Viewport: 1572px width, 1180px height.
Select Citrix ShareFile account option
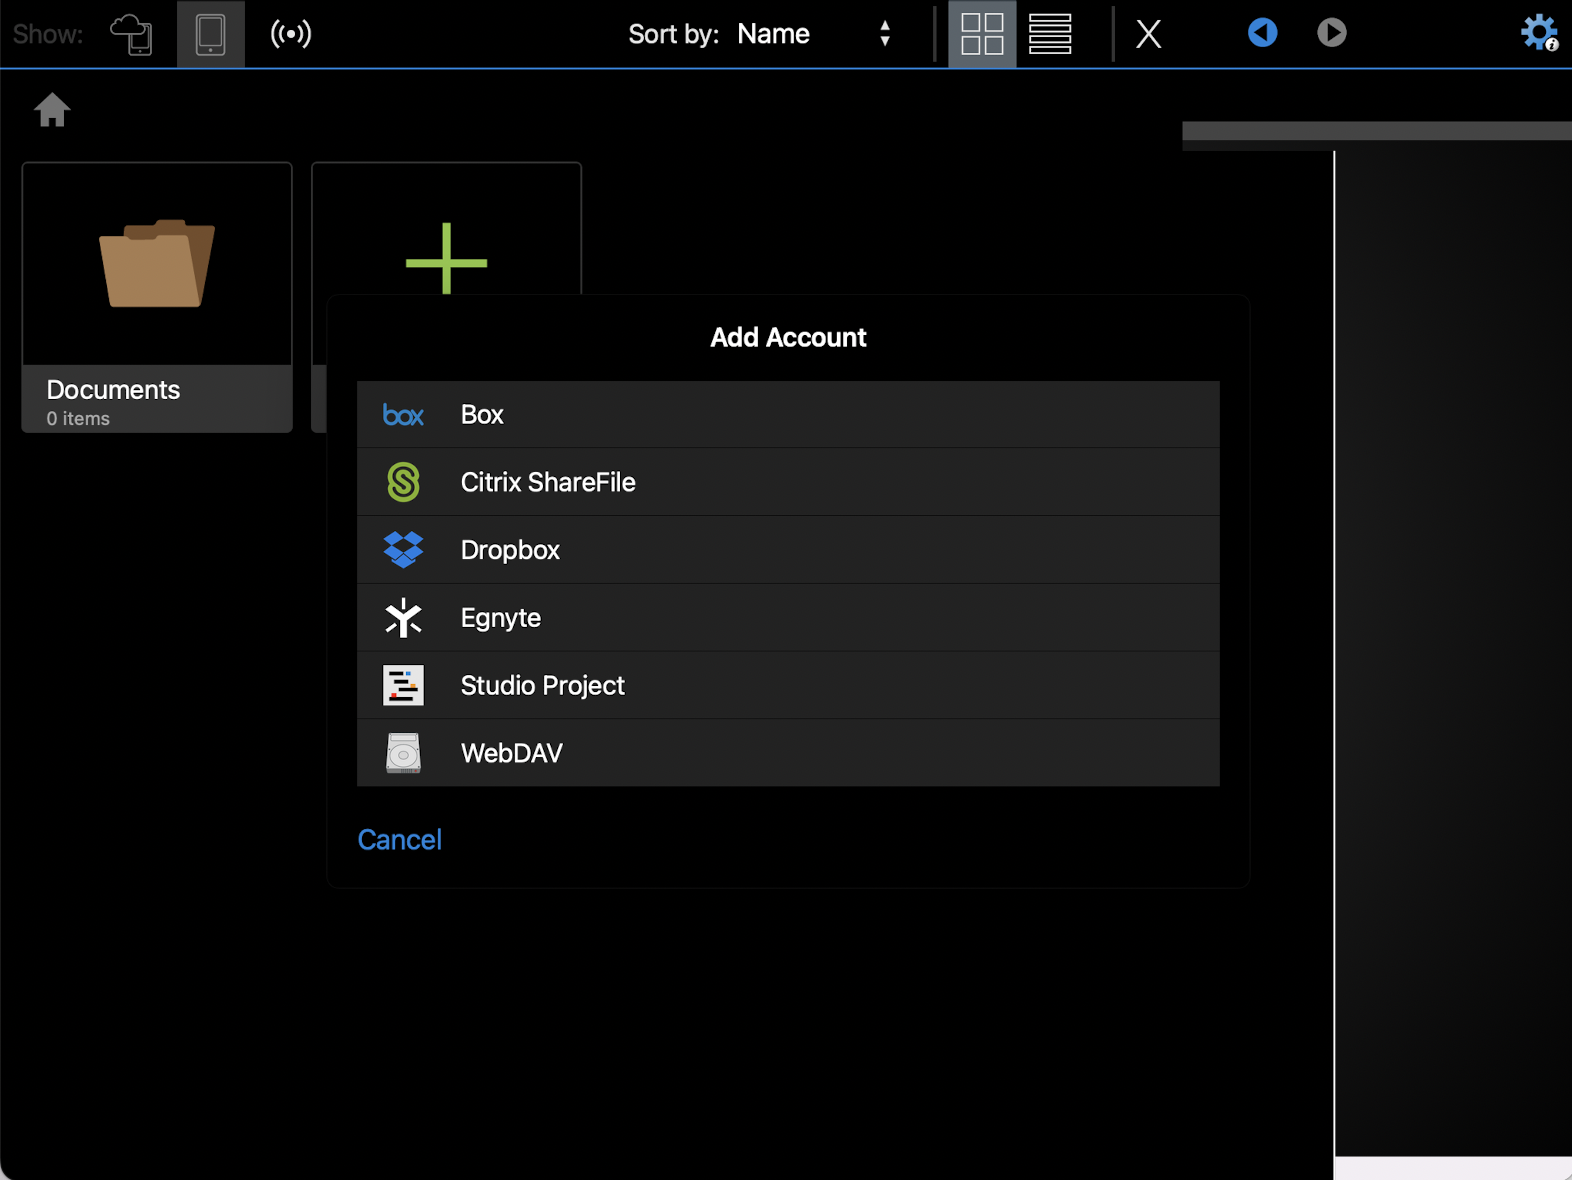[x=788, y=482]
